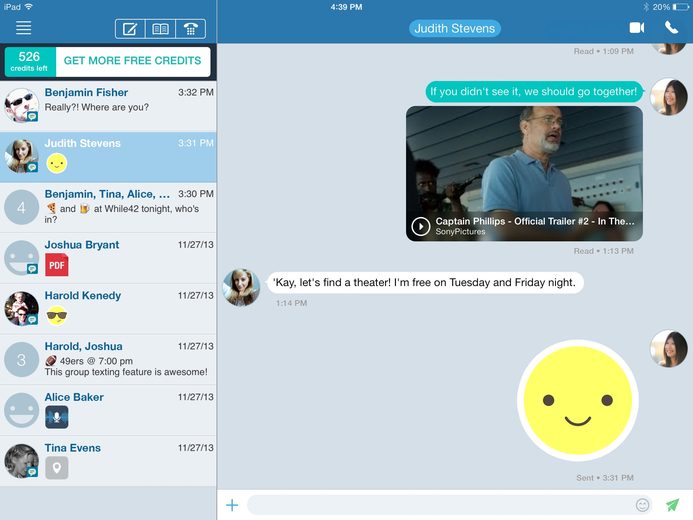This screenshot has height=520, width=693.
Task: Open the hamburger menu
Action: (x=23, y=28)
